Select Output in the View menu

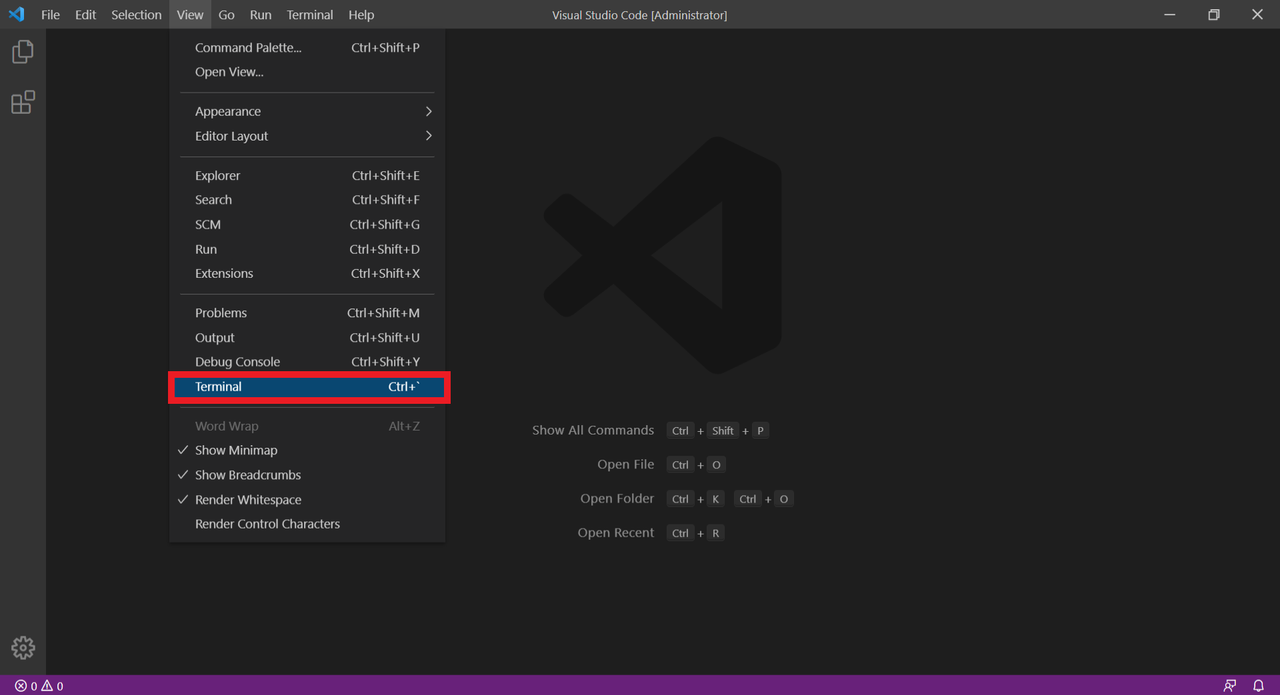click(307, 337)
